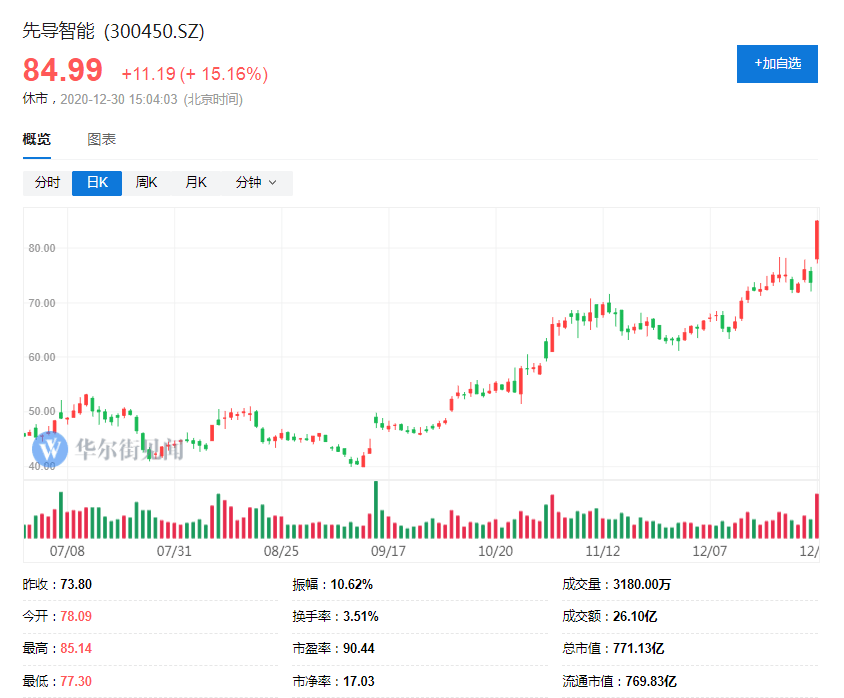
Task: Click the 成交量 value 3180.00万
Action: coord(642,584)
